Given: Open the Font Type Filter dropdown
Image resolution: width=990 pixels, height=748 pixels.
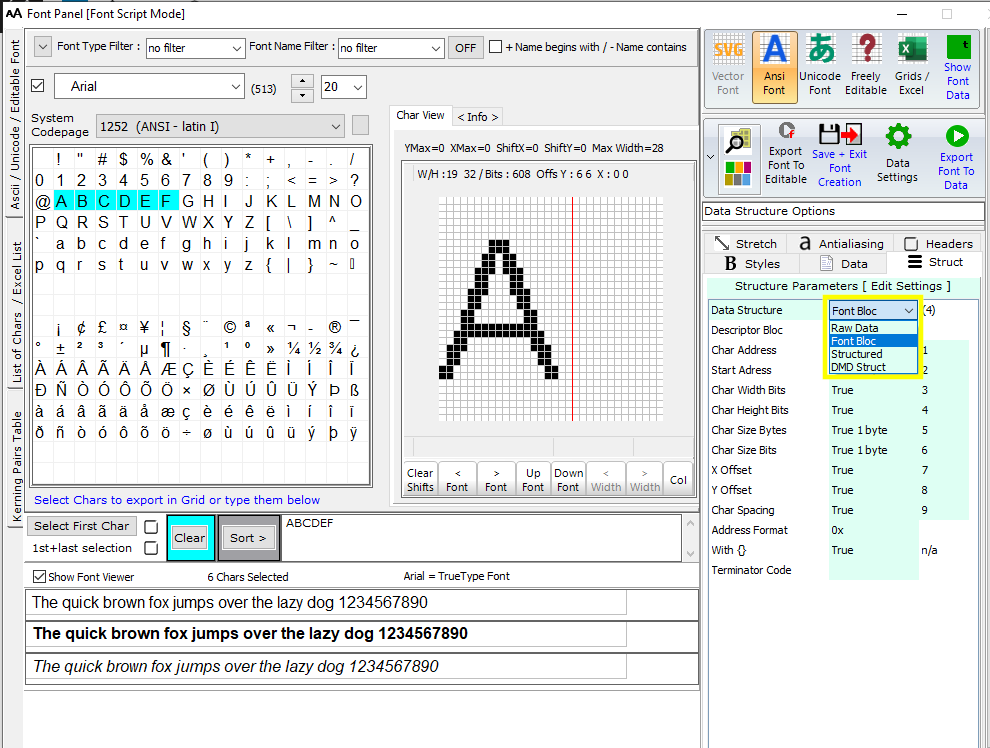Looking at the screenshot, I should click(x=195, y=48).
